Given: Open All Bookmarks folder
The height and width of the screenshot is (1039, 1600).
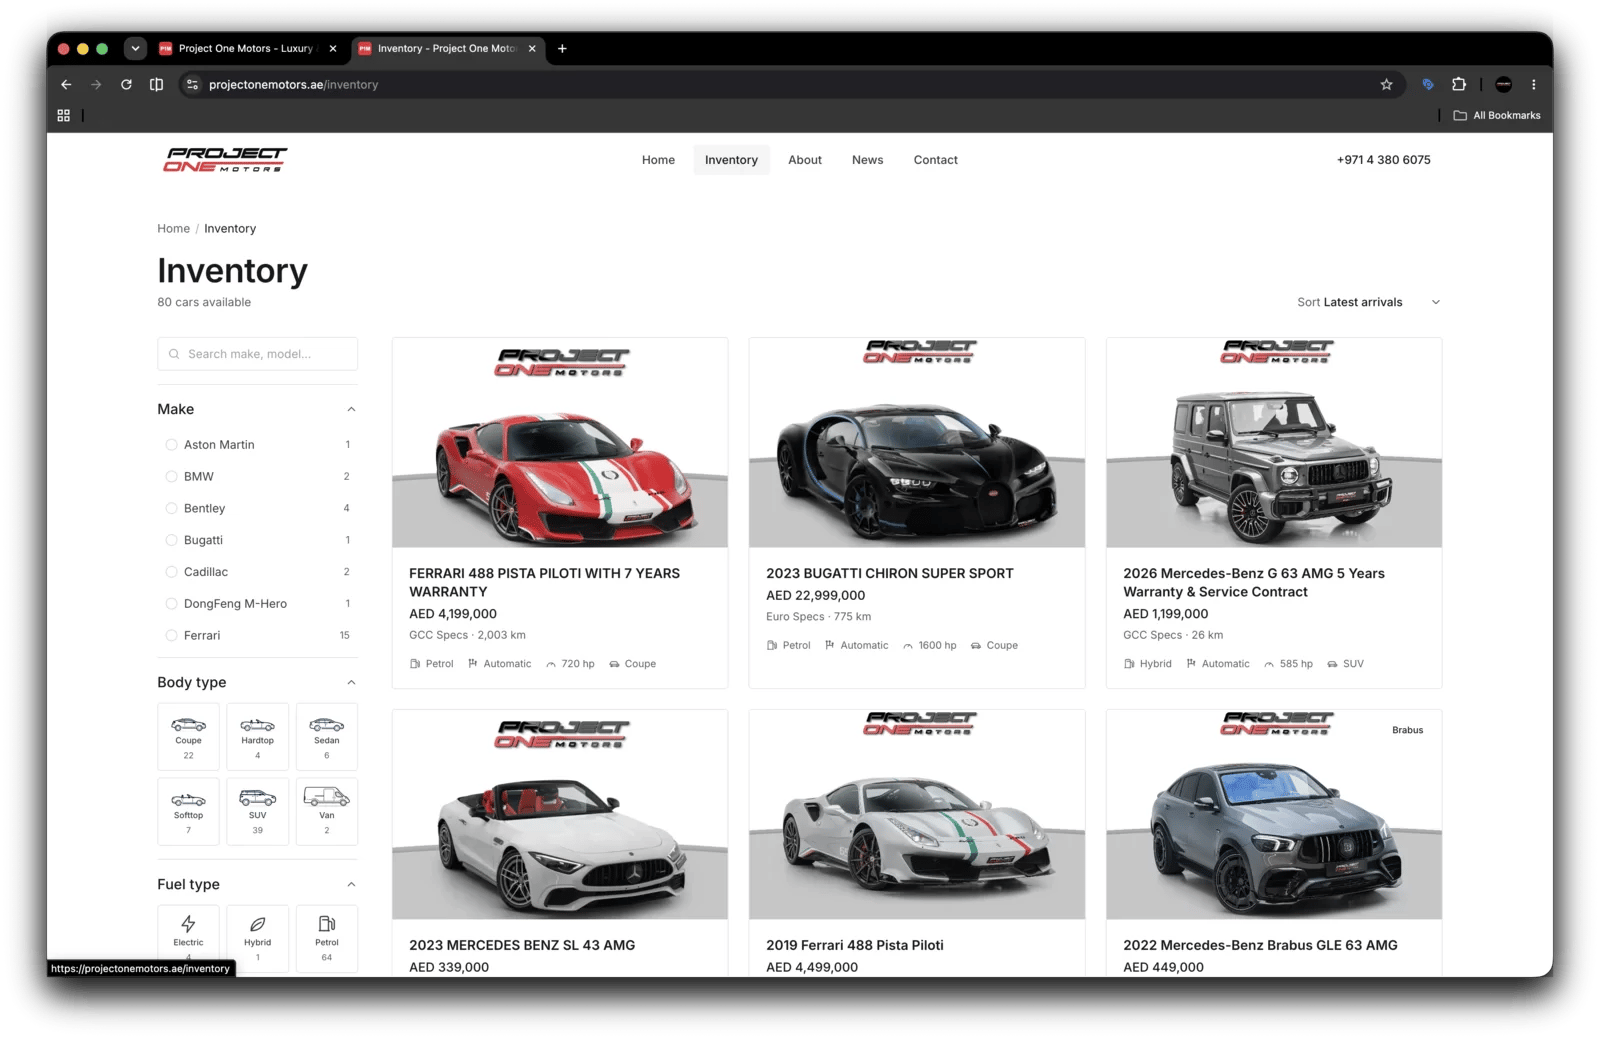Looking at the screenshot, I should click(1496, 116).
